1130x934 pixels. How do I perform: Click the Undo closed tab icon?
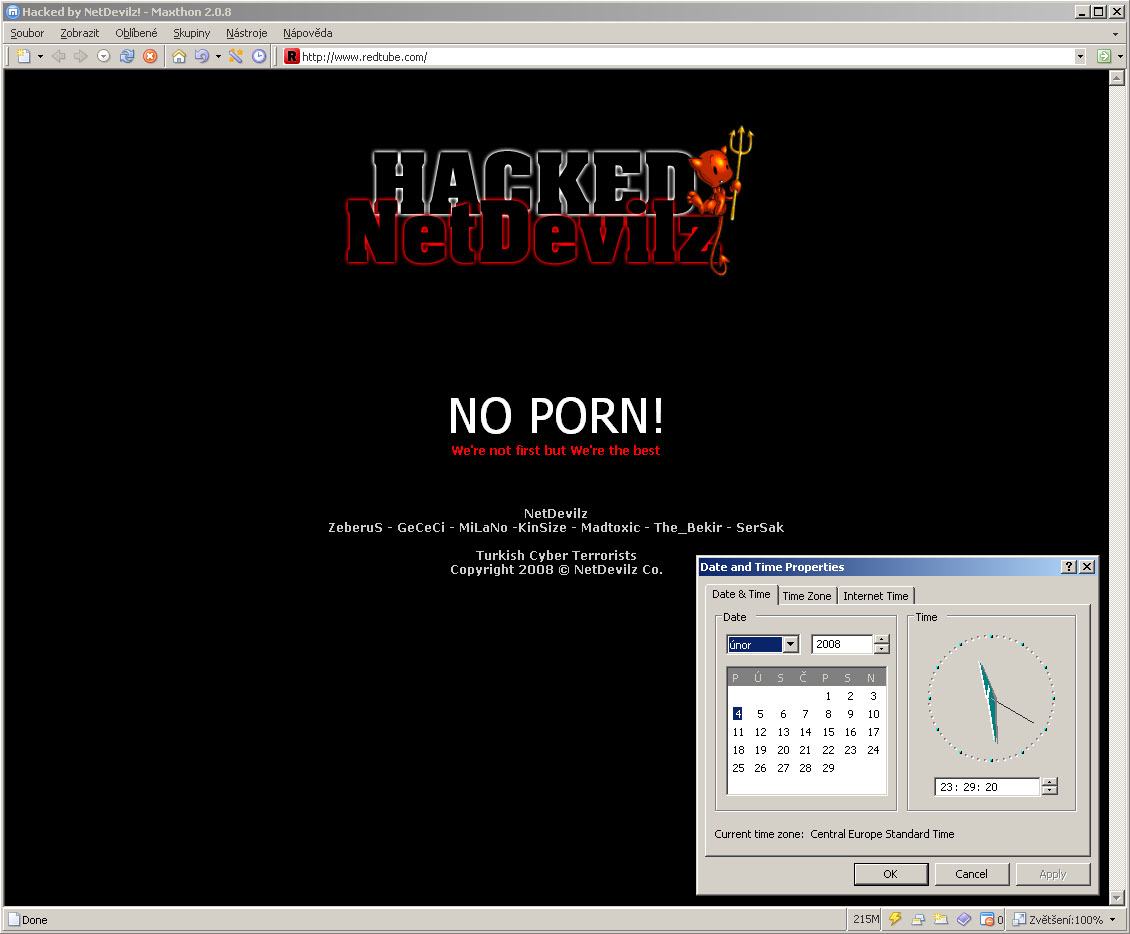pyautogui.click(x=201, y=56)
